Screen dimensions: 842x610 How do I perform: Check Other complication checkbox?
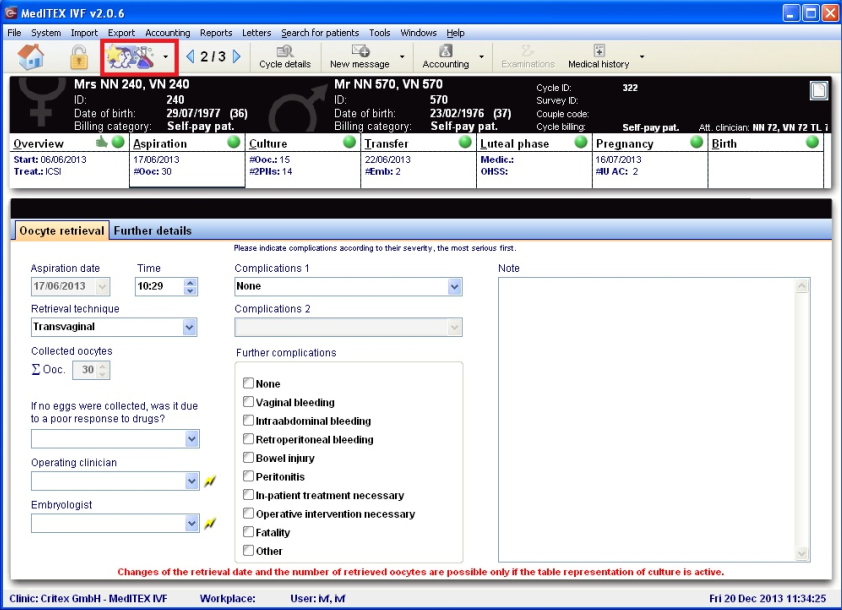248,550
